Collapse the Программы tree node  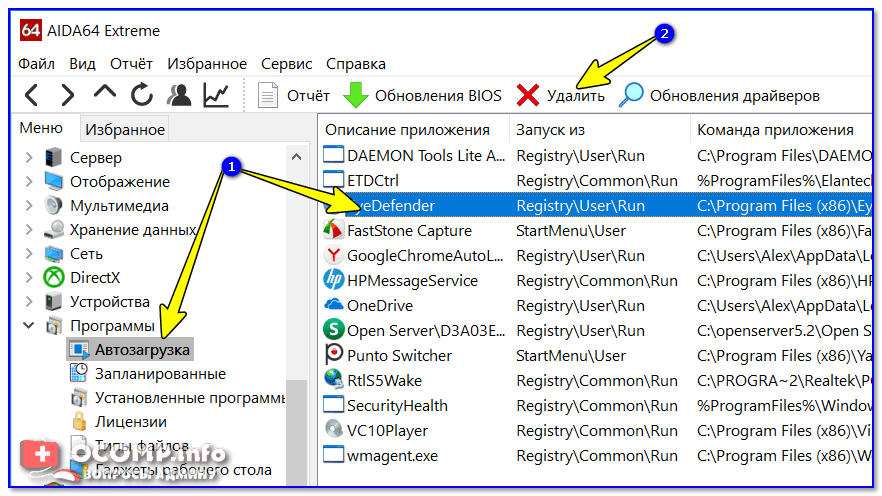click(29, 326)
